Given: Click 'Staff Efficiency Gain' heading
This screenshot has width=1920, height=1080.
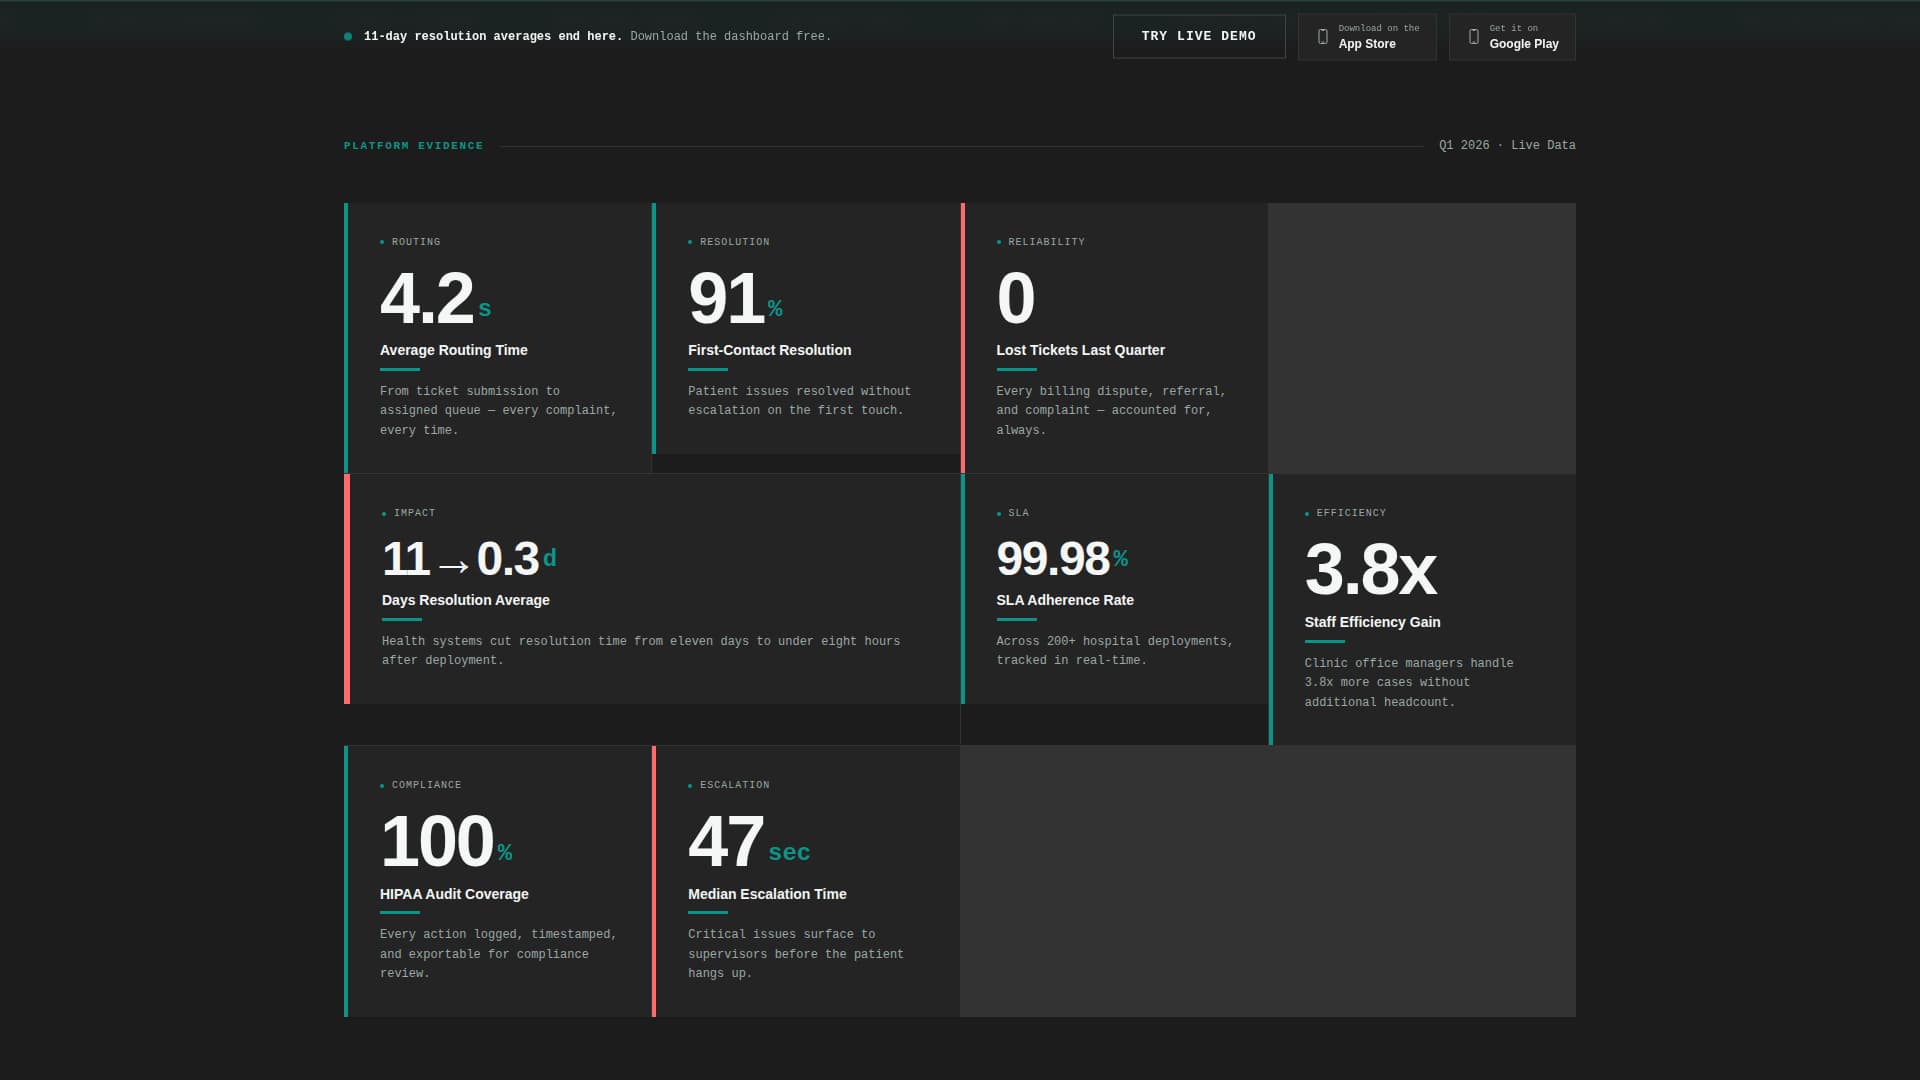Looking at the screenshot, I should tap(1373, 622).
